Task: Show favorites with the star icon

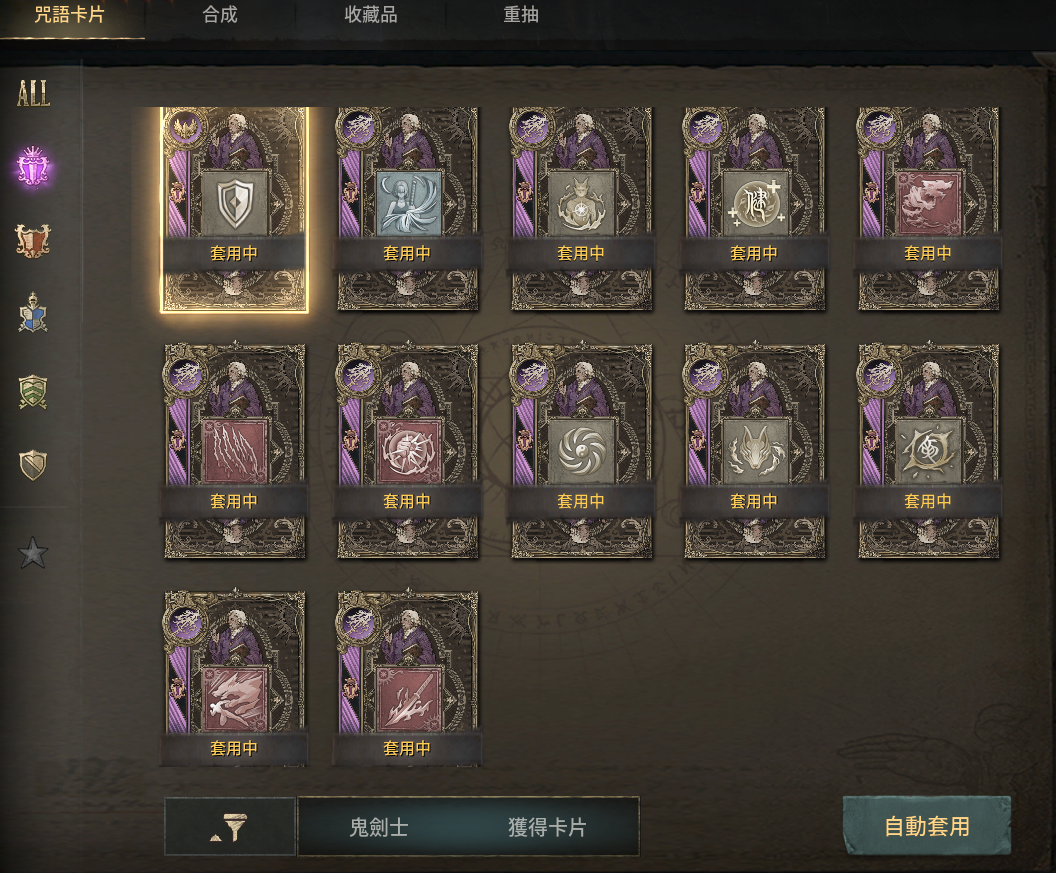Action: (33, 553)
